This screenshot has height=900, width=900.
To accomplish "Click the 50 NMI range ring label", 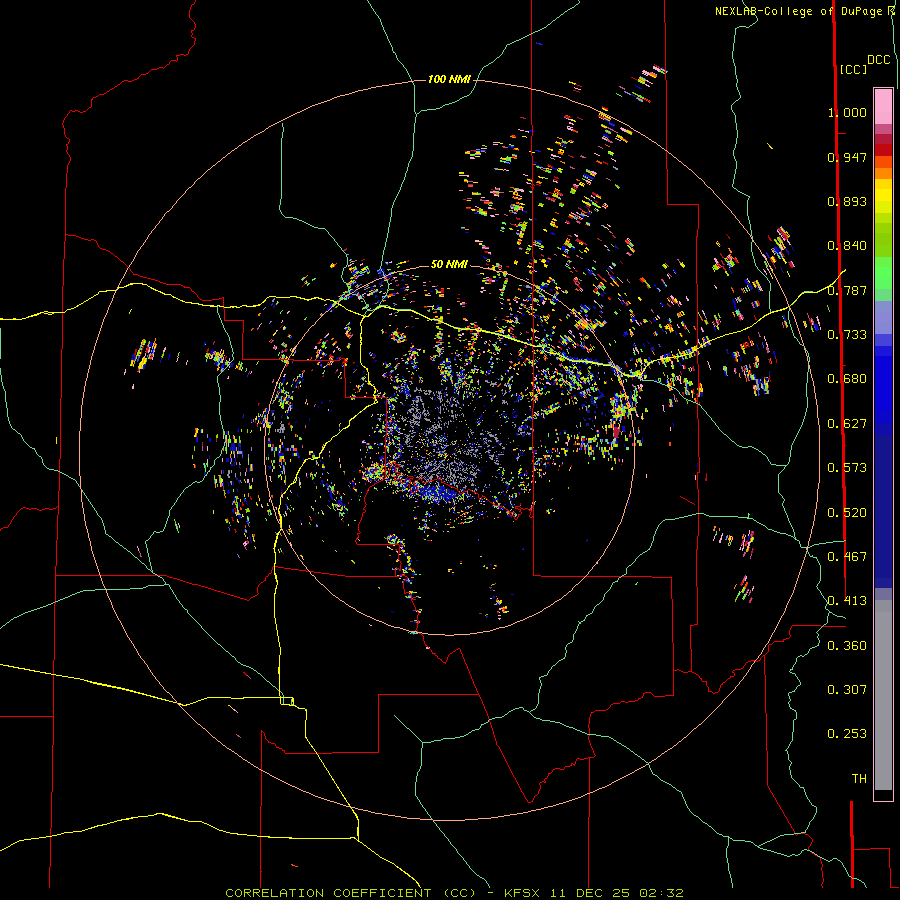I will (x=449, y=264).
